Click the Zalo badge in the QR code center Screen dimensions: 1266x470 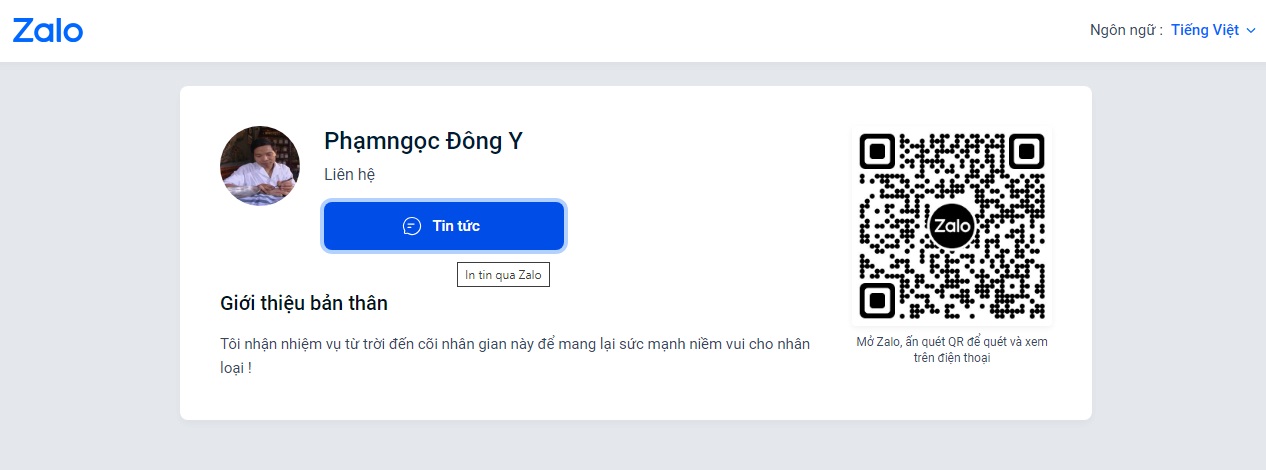[951, 226]
